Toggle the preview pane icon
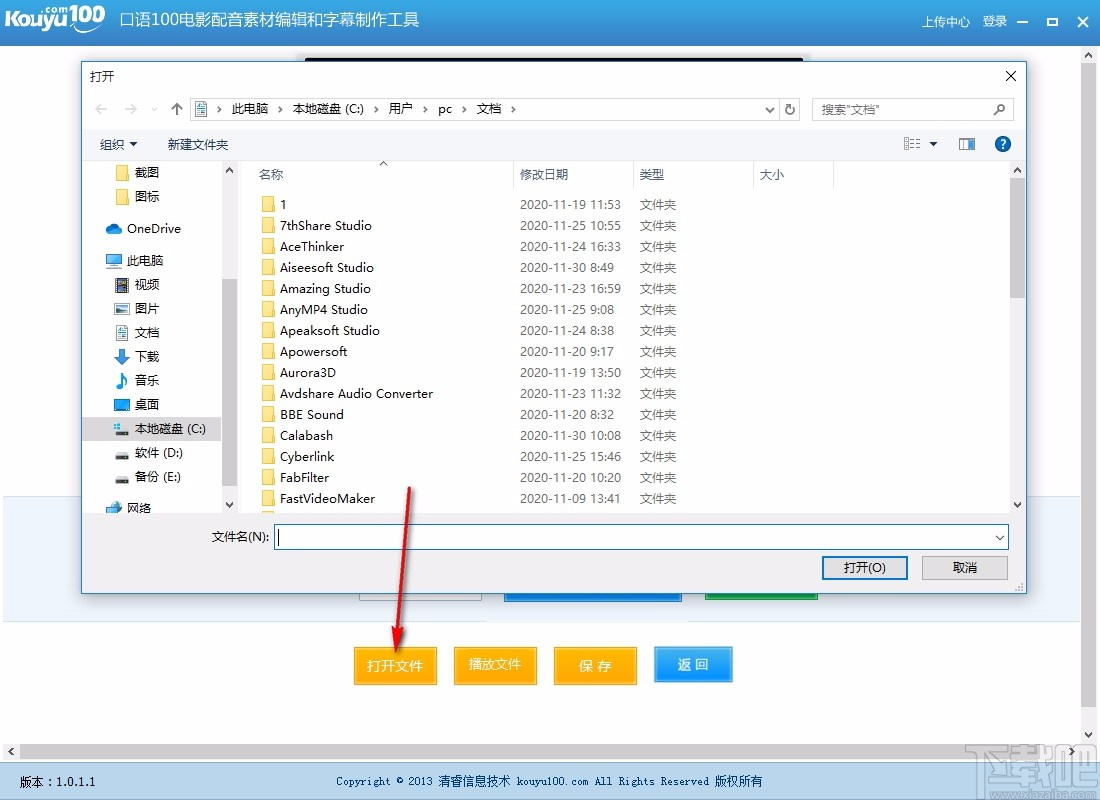Screen dimensions: 1100x800 click(967, 144)
